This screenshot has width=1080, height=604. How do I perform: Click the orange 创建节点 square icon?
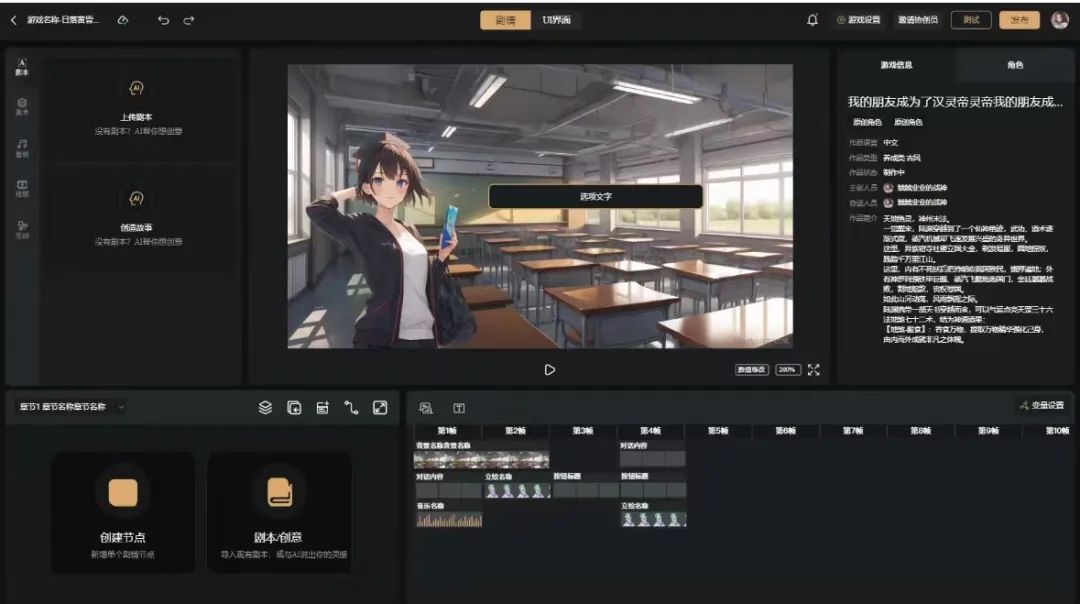(x=123, y=492)
